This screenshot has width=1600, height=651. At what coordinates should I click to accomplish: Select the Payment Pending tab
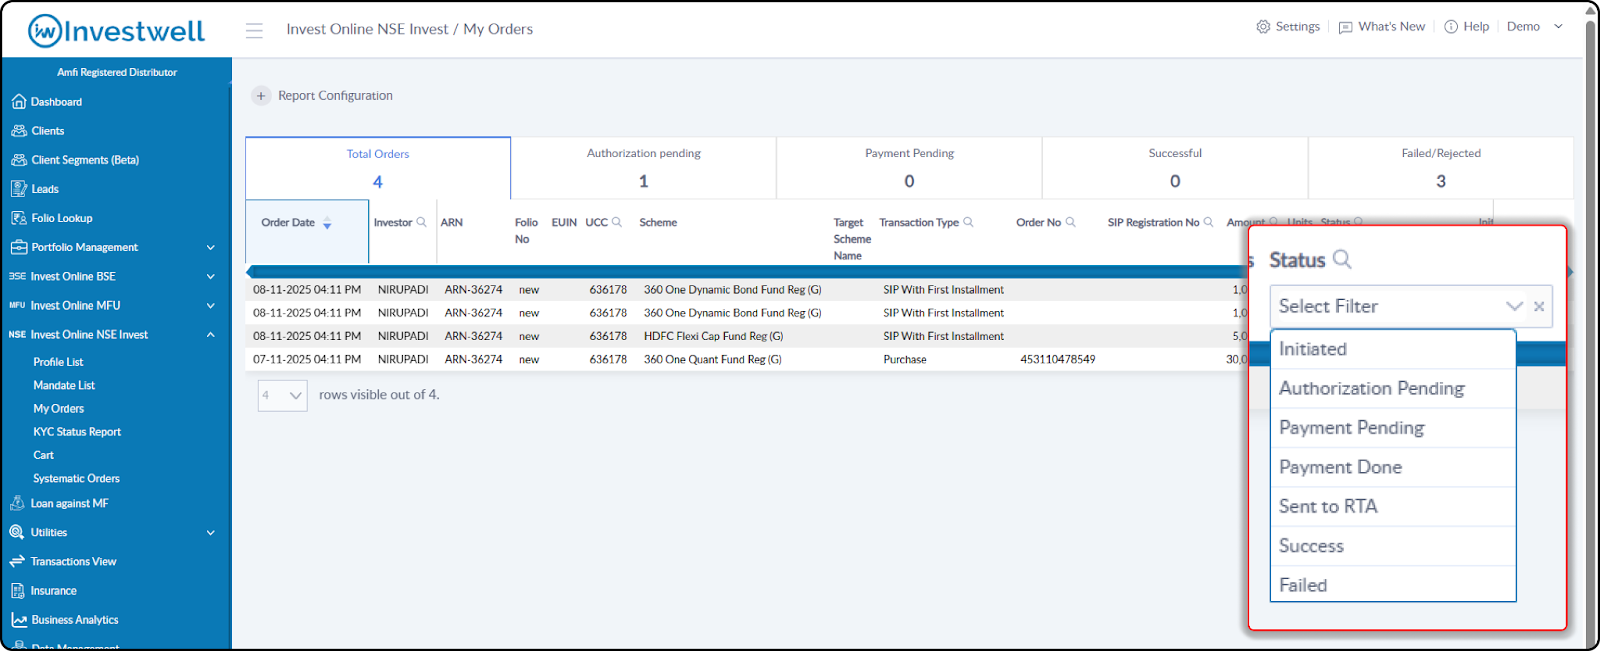point(909,168)
